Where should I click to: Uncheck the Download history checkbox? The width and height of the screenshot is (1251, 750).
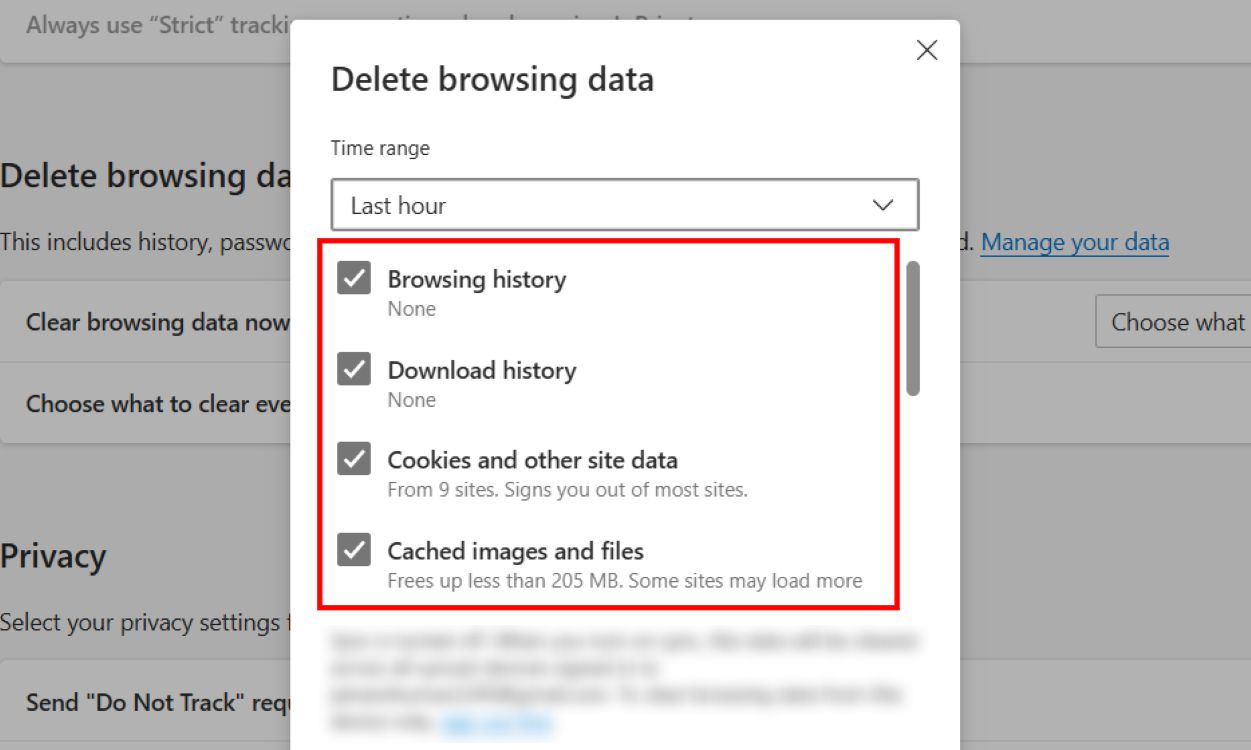tap(354, 370)
